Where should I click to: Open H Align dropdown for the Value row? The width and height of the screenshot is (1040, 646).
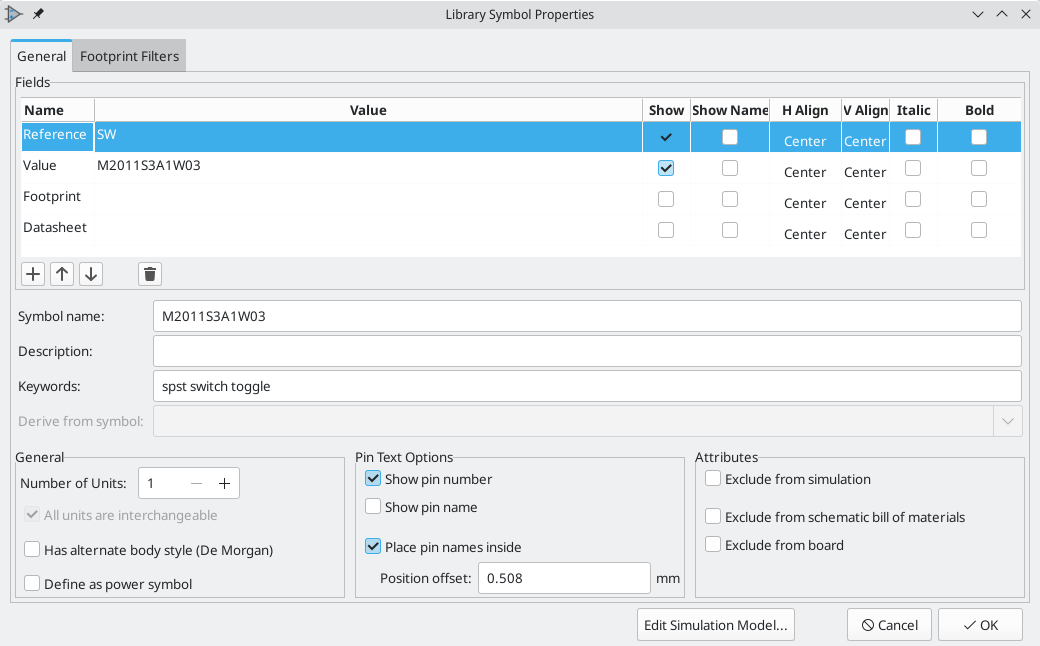805,172
